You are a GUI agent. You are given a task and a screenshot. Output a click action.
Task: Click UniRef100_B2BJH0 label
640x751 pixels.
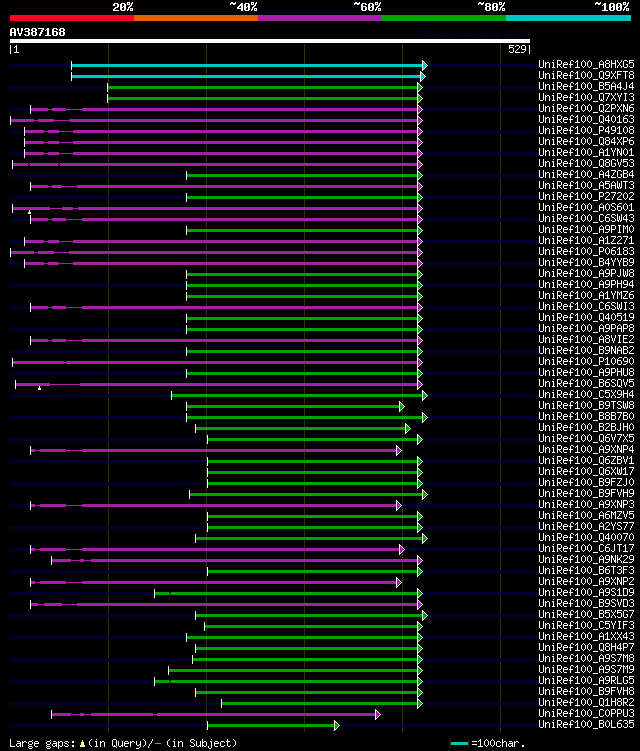[586, 428]
